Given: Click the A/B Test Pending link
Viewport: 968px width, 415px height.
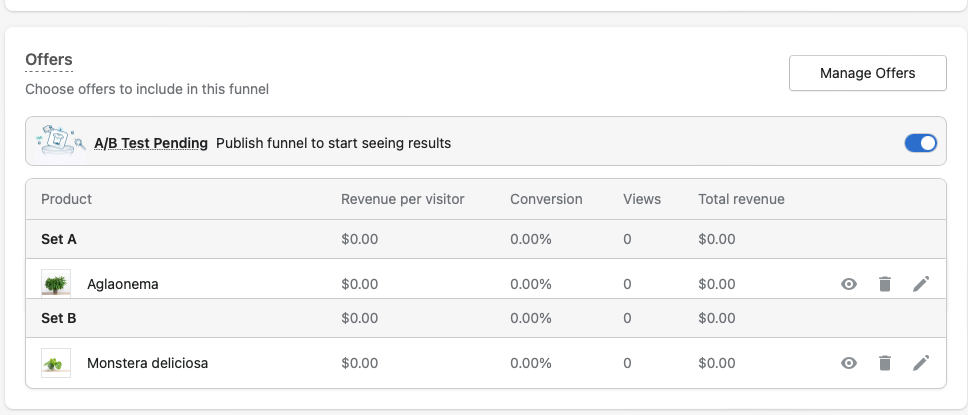Looking at the screenshot, I should pos(151,143).
